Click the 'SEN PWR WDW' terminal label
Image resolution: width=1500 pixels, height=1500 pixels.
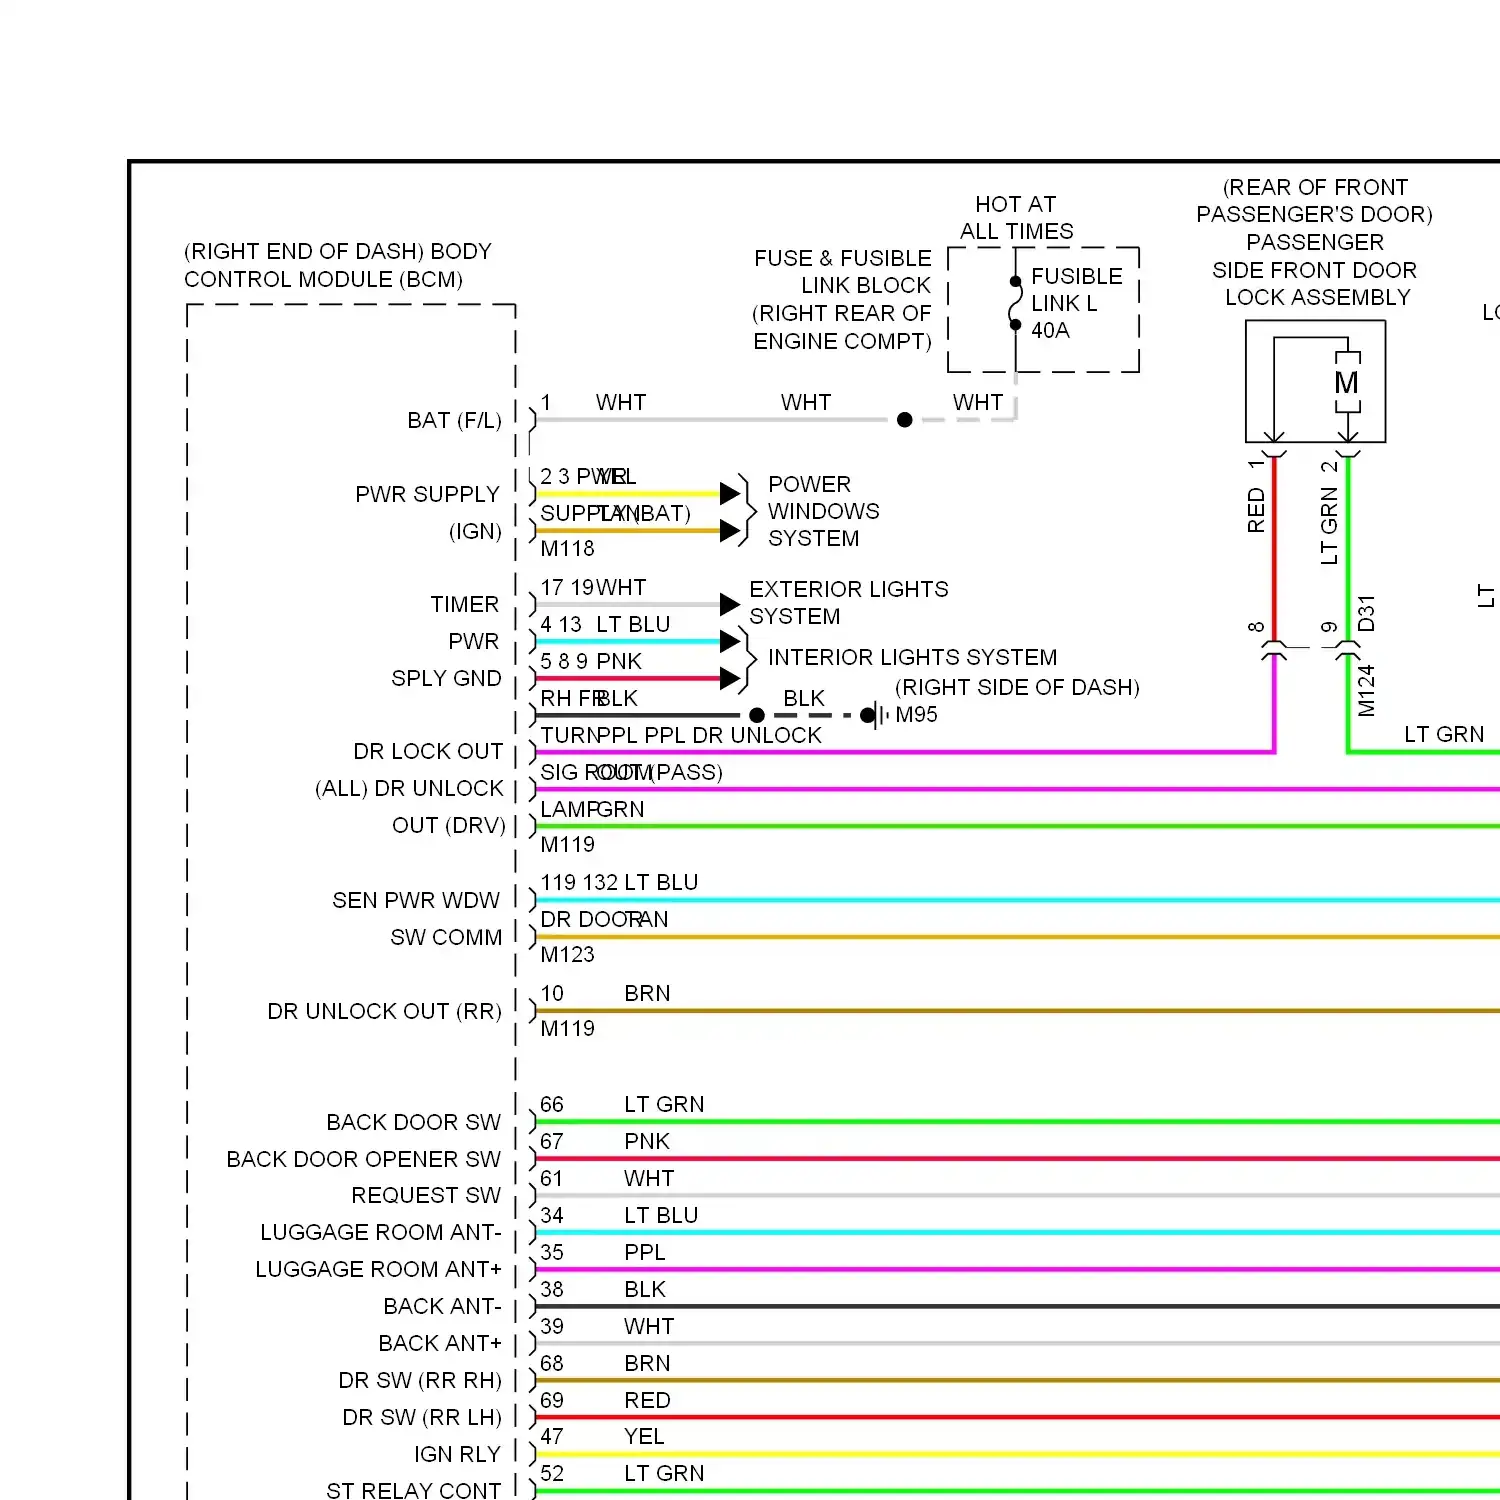416,900
